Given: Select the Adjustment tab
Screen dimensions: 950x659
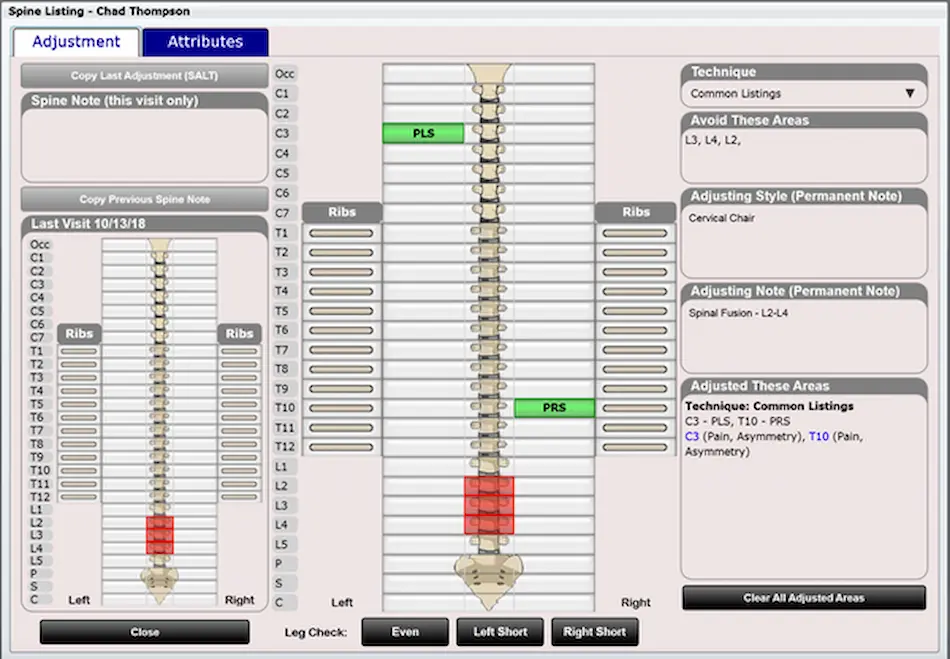Looking at the screenshot, I should point(75,41).
